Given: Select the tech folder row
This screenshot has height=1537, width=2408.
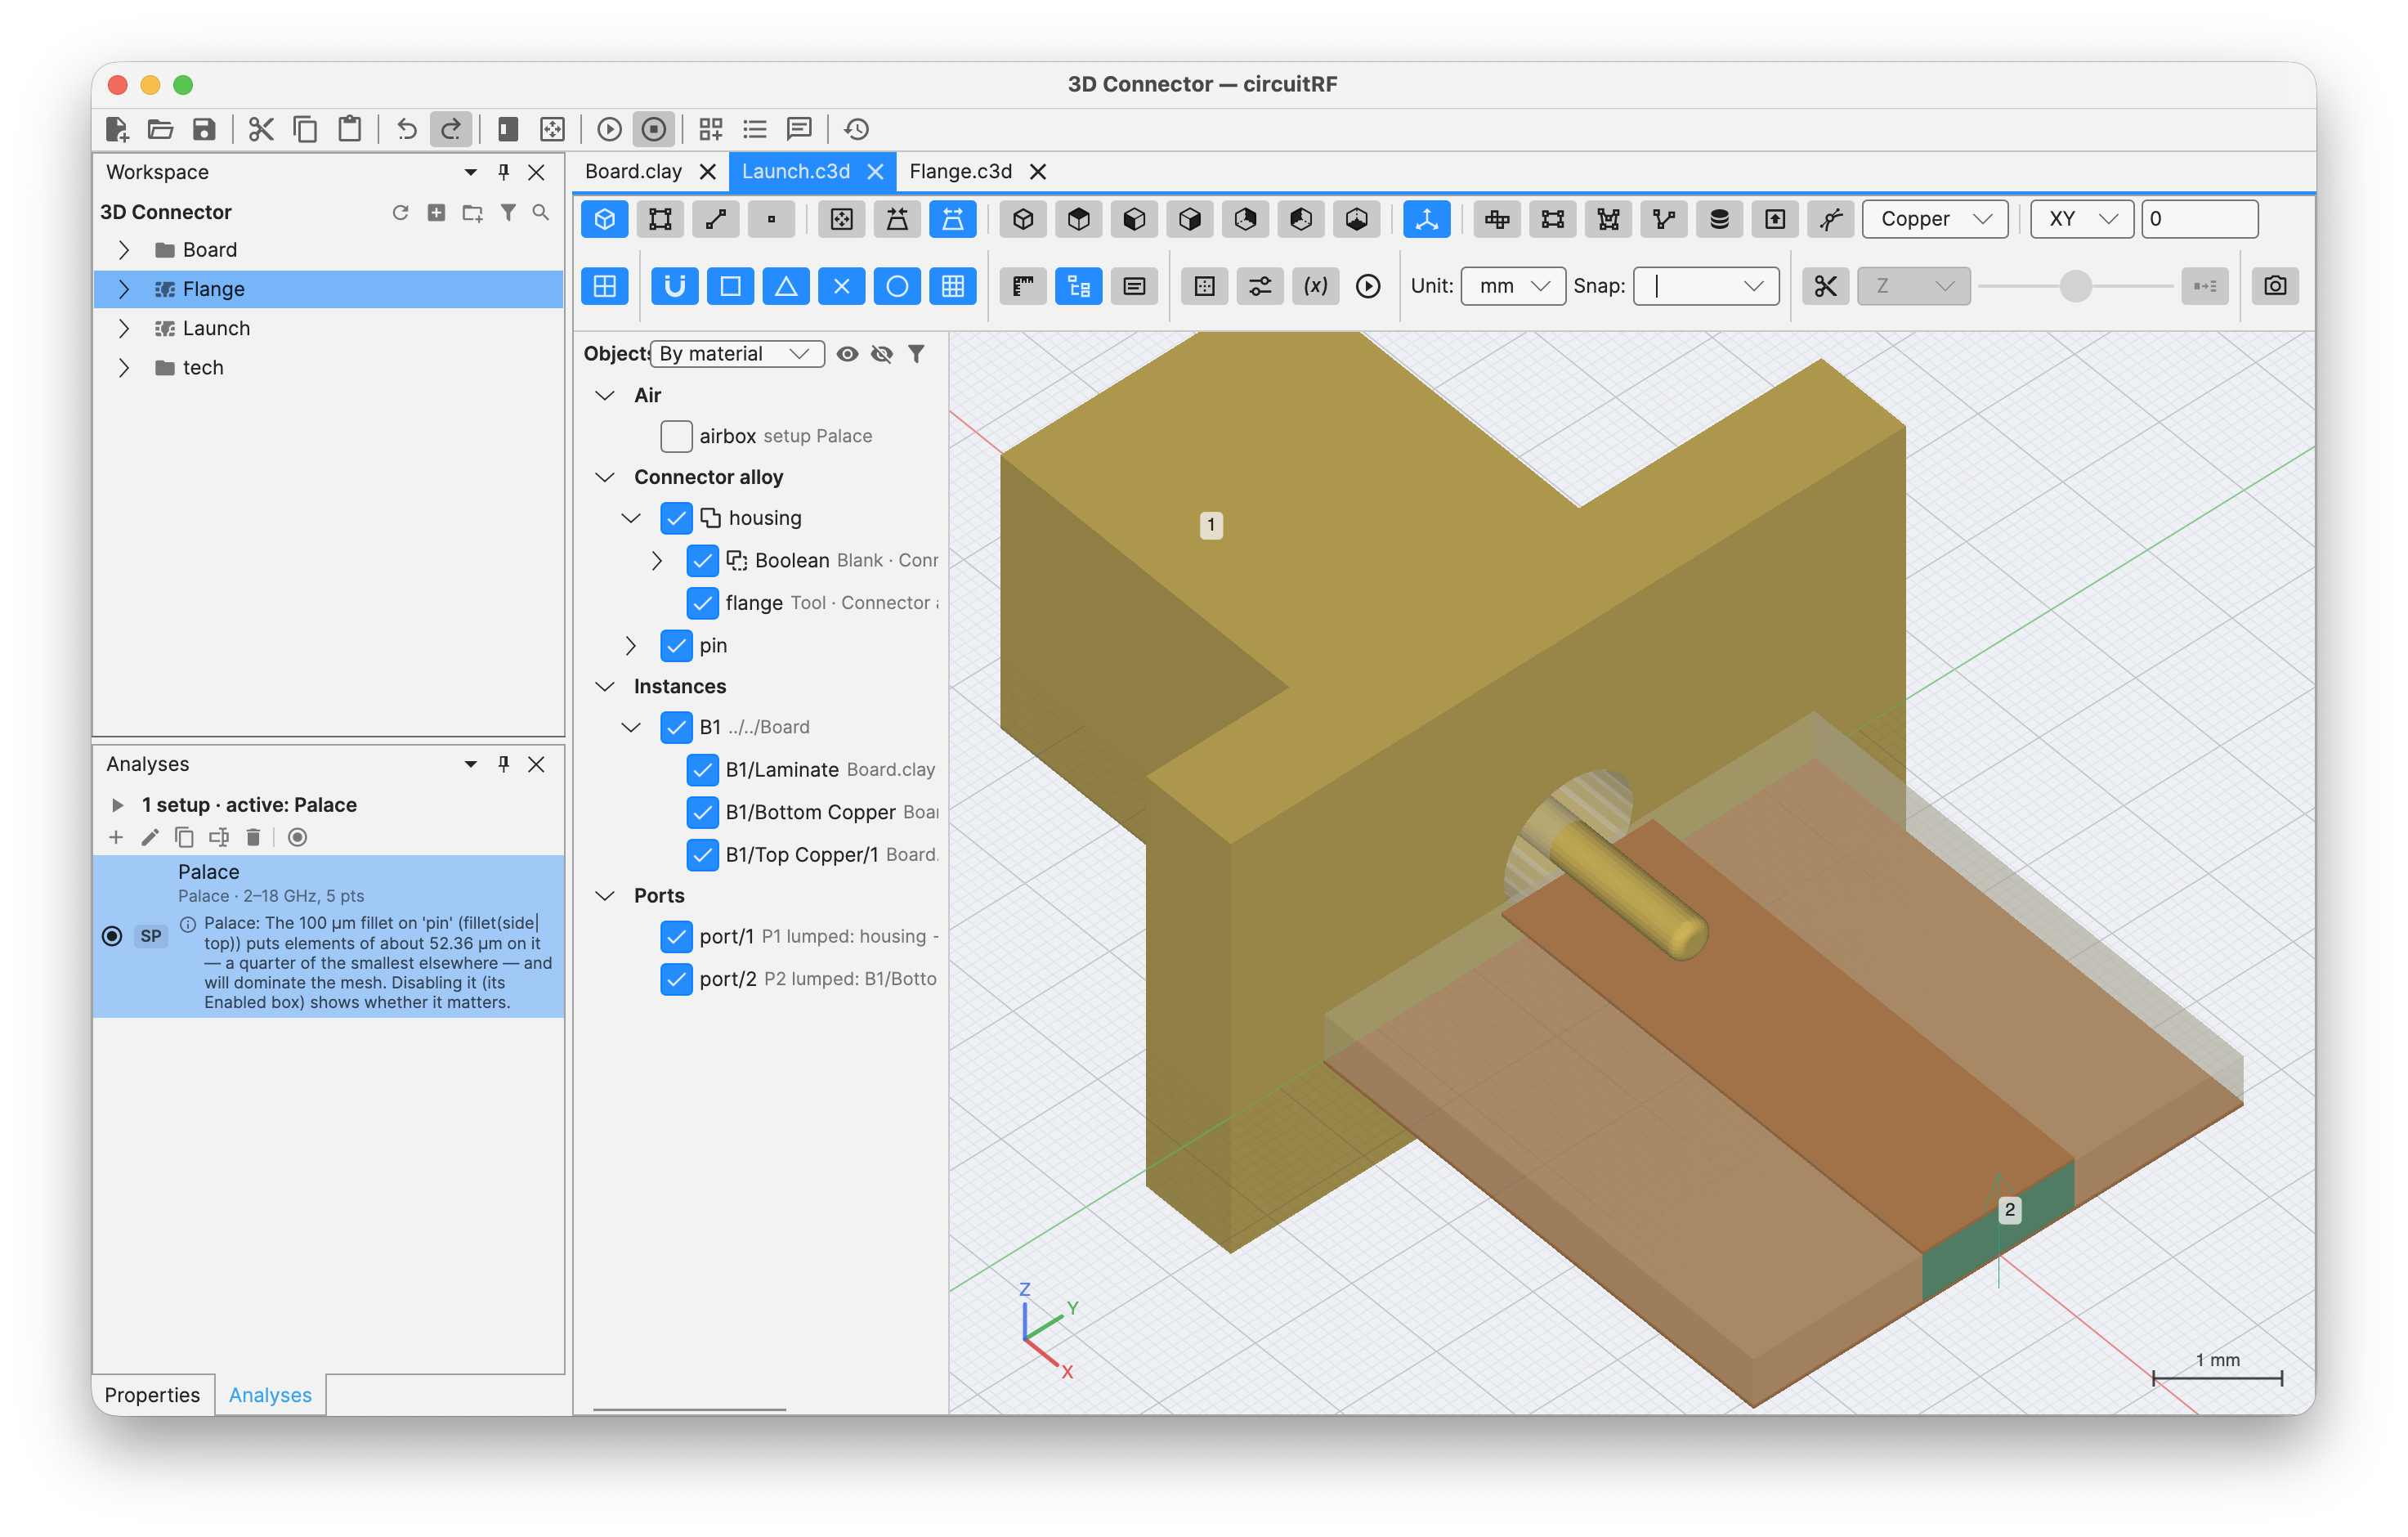Looking at the screenshot, I should (x=329, y=368).
